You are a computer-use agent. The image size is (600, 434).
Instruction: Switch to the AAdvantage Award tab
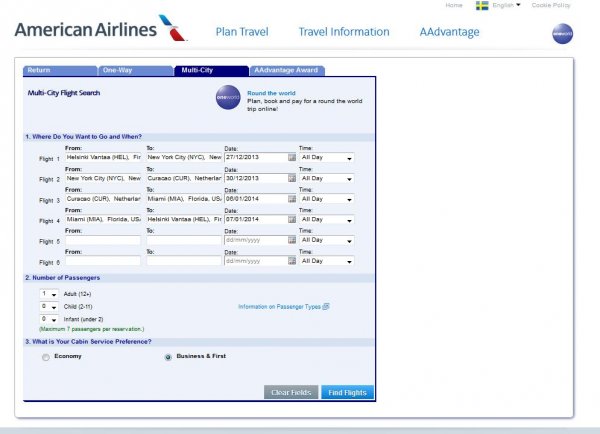285,71
